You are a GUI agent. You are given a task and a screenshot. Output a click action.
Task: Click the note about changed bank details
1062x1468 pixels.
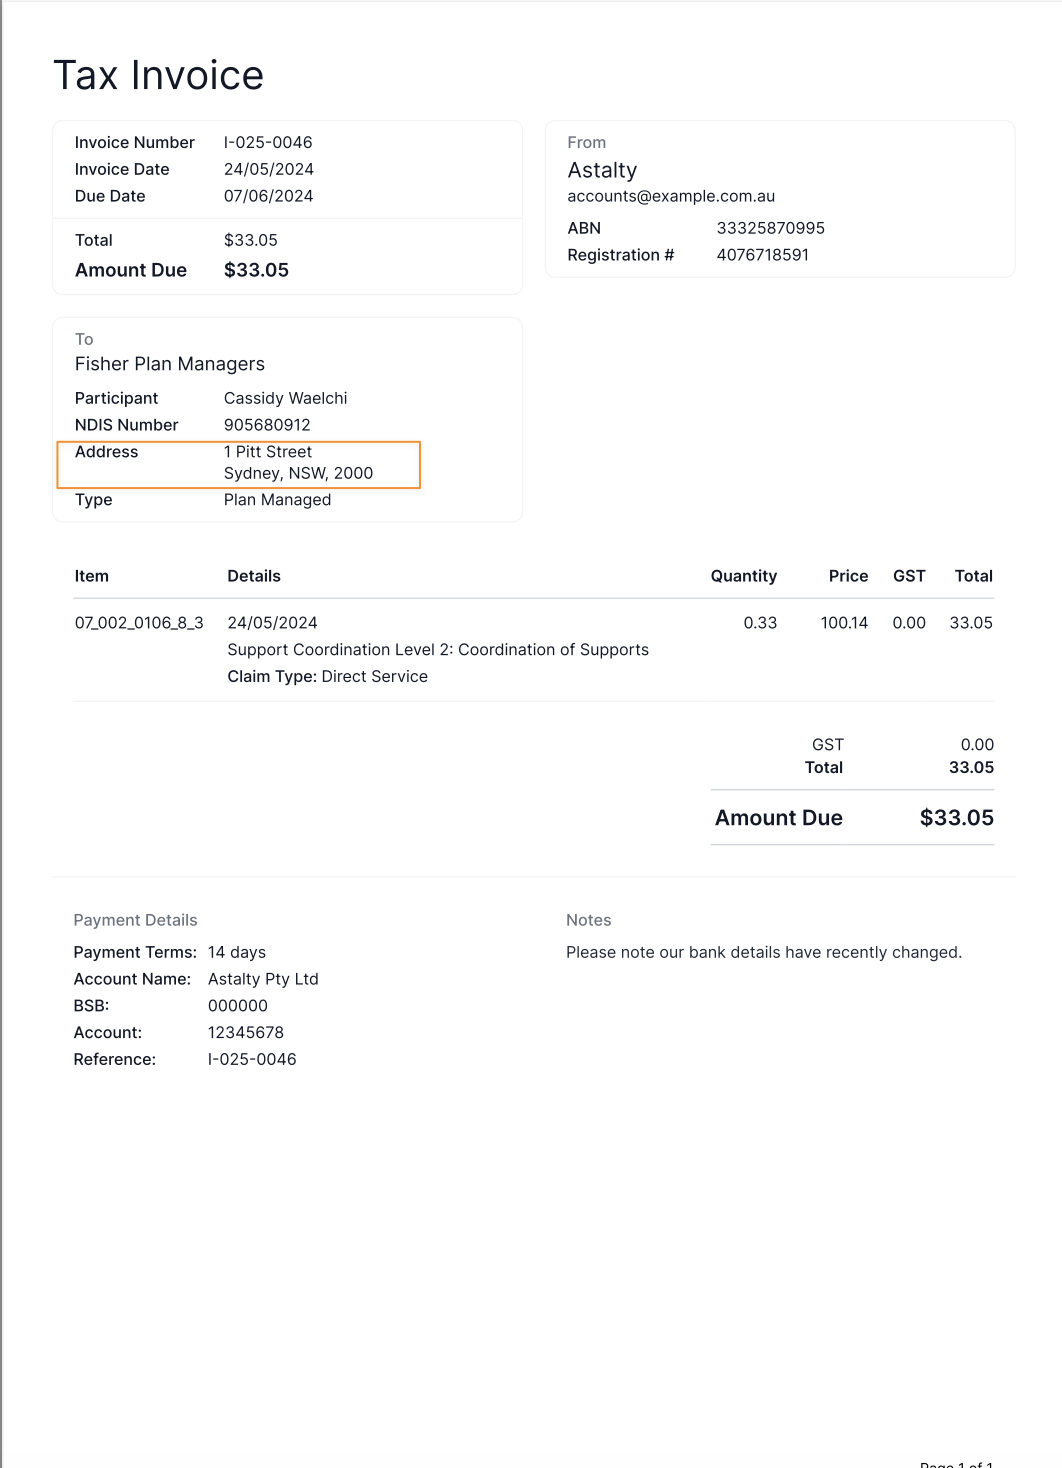pyautogui.click(x=764, y=953)
